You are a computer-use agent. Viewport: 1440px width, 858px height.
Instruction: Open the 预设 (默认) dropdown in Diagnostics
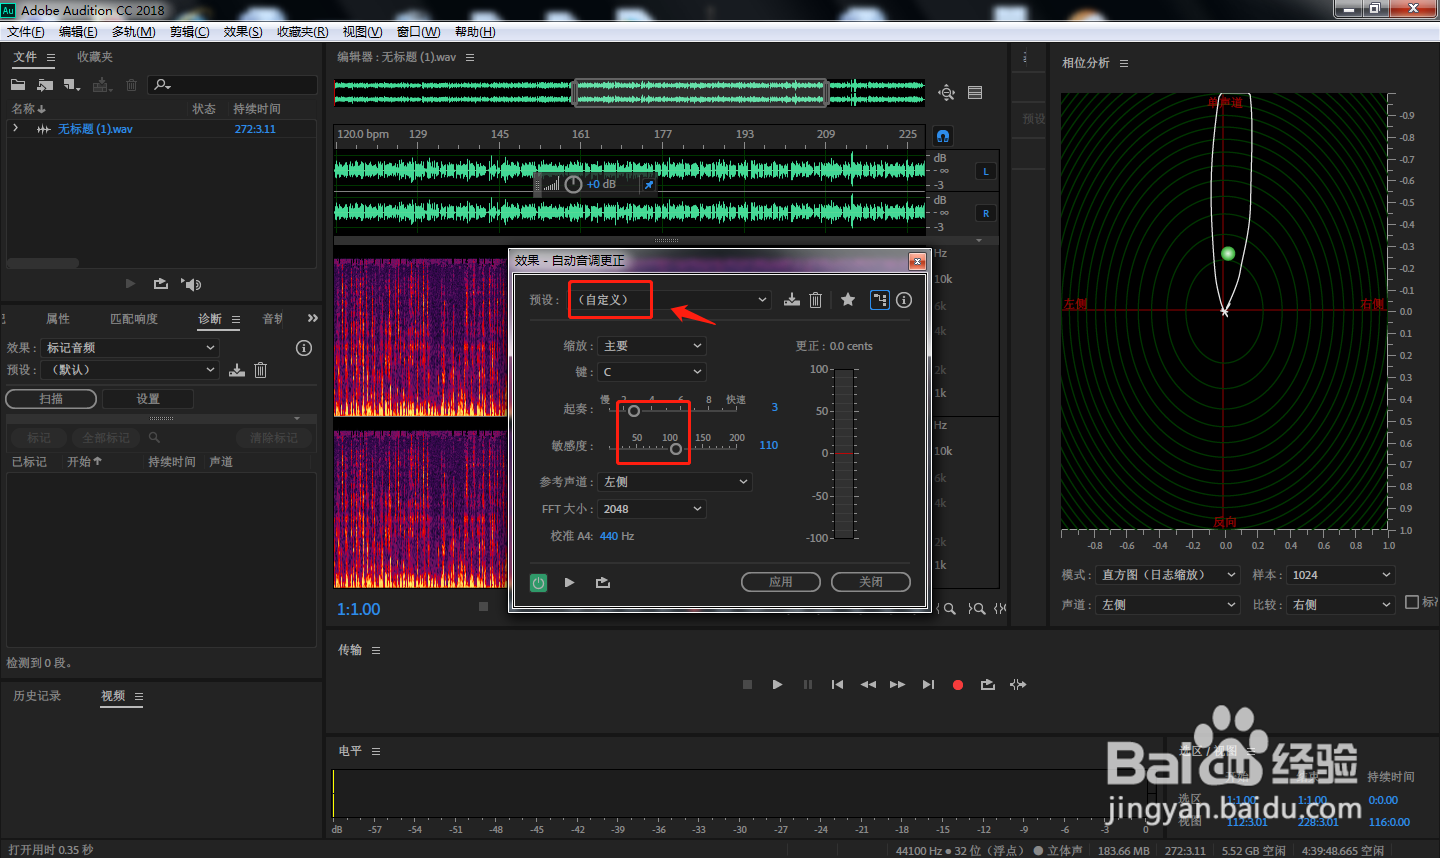129,370
